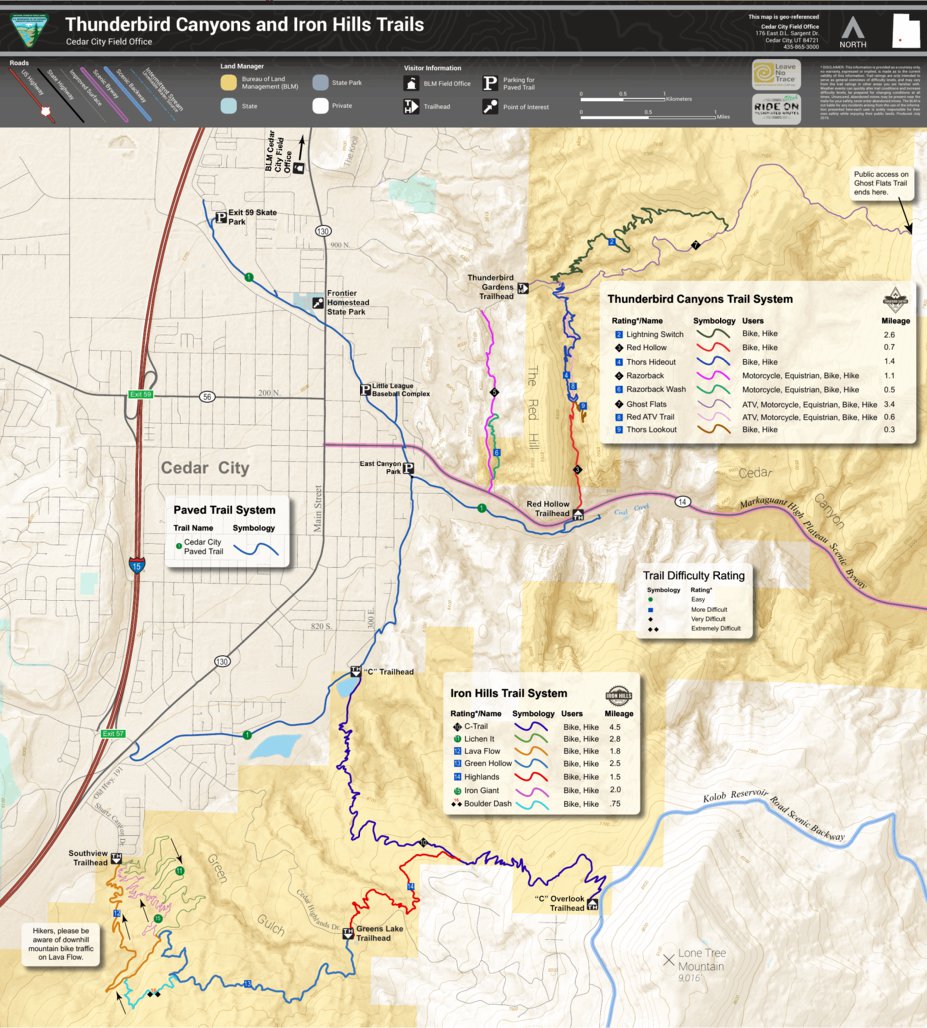Click the Lightning Switch symbology line in legend
This screenshot has width=927, height=1028.
713,333
